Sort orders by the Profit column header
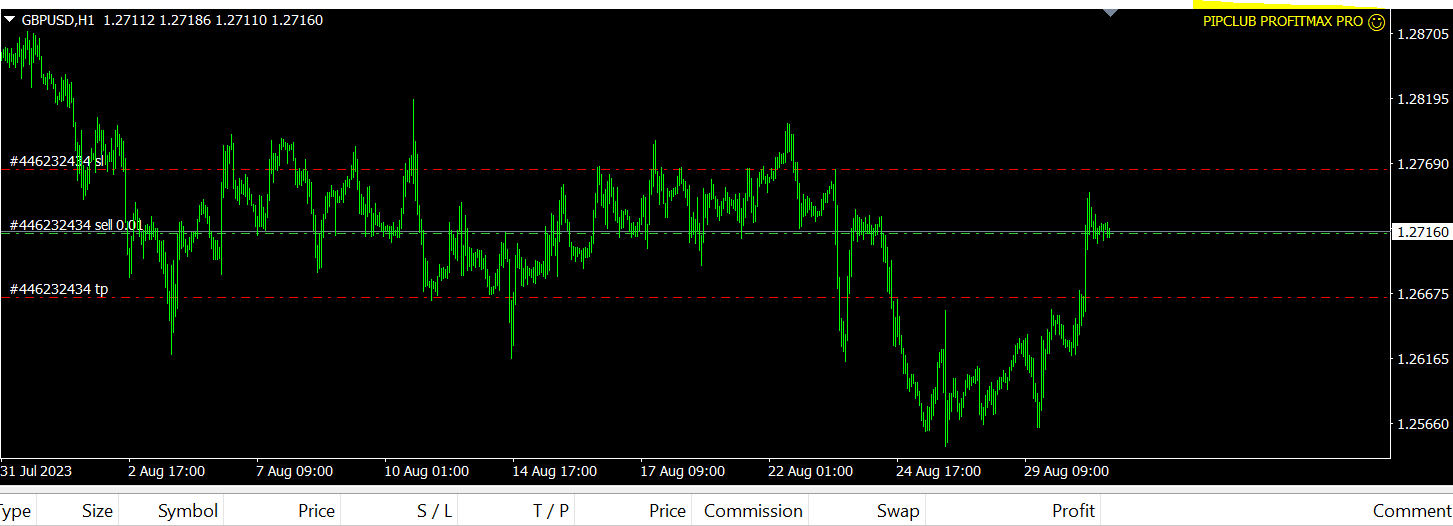Screen dimensions: 1453x526 click(x=1073, y=511)
